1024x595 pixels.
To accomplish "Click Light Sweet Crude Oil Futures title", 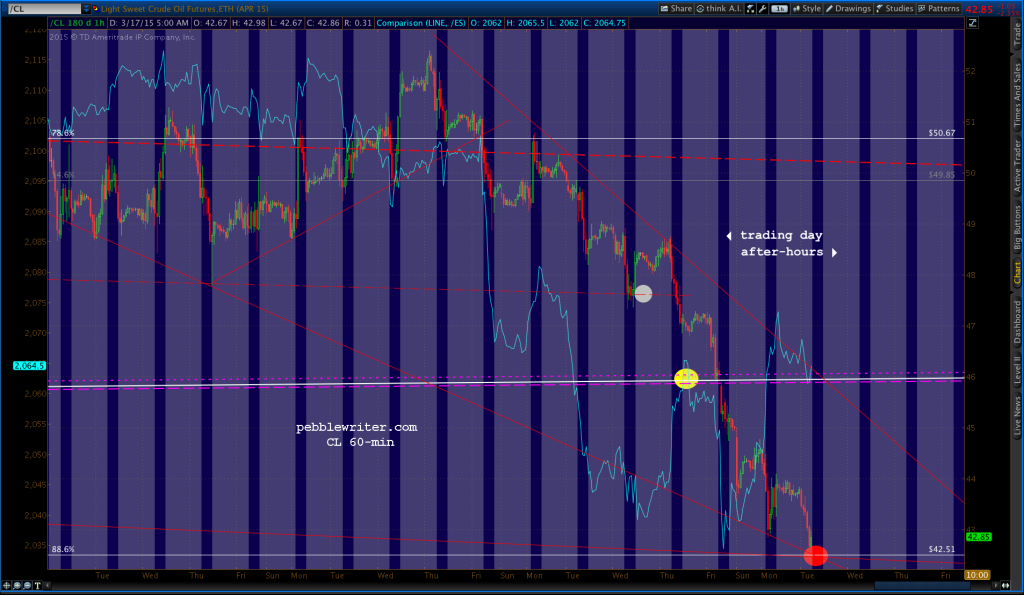I will click(x=184, y=8).
